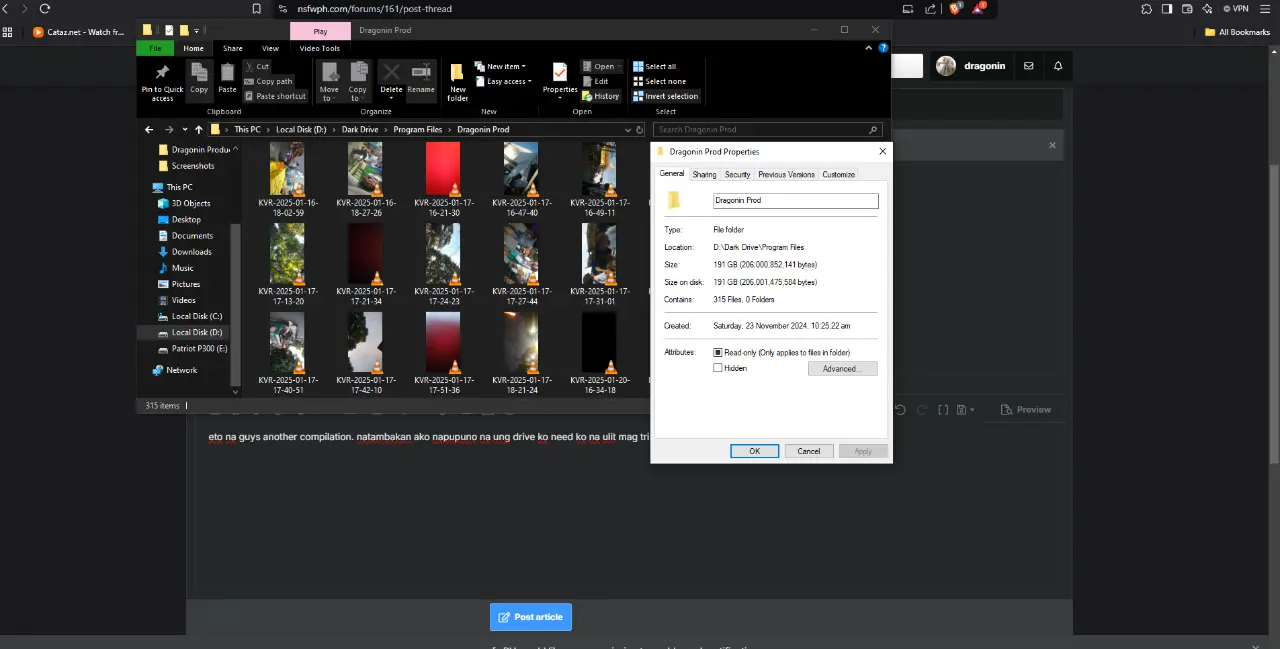Select Copy path in ribbon
Screen dimensions: 1280x649
click(x=268, y=81)
